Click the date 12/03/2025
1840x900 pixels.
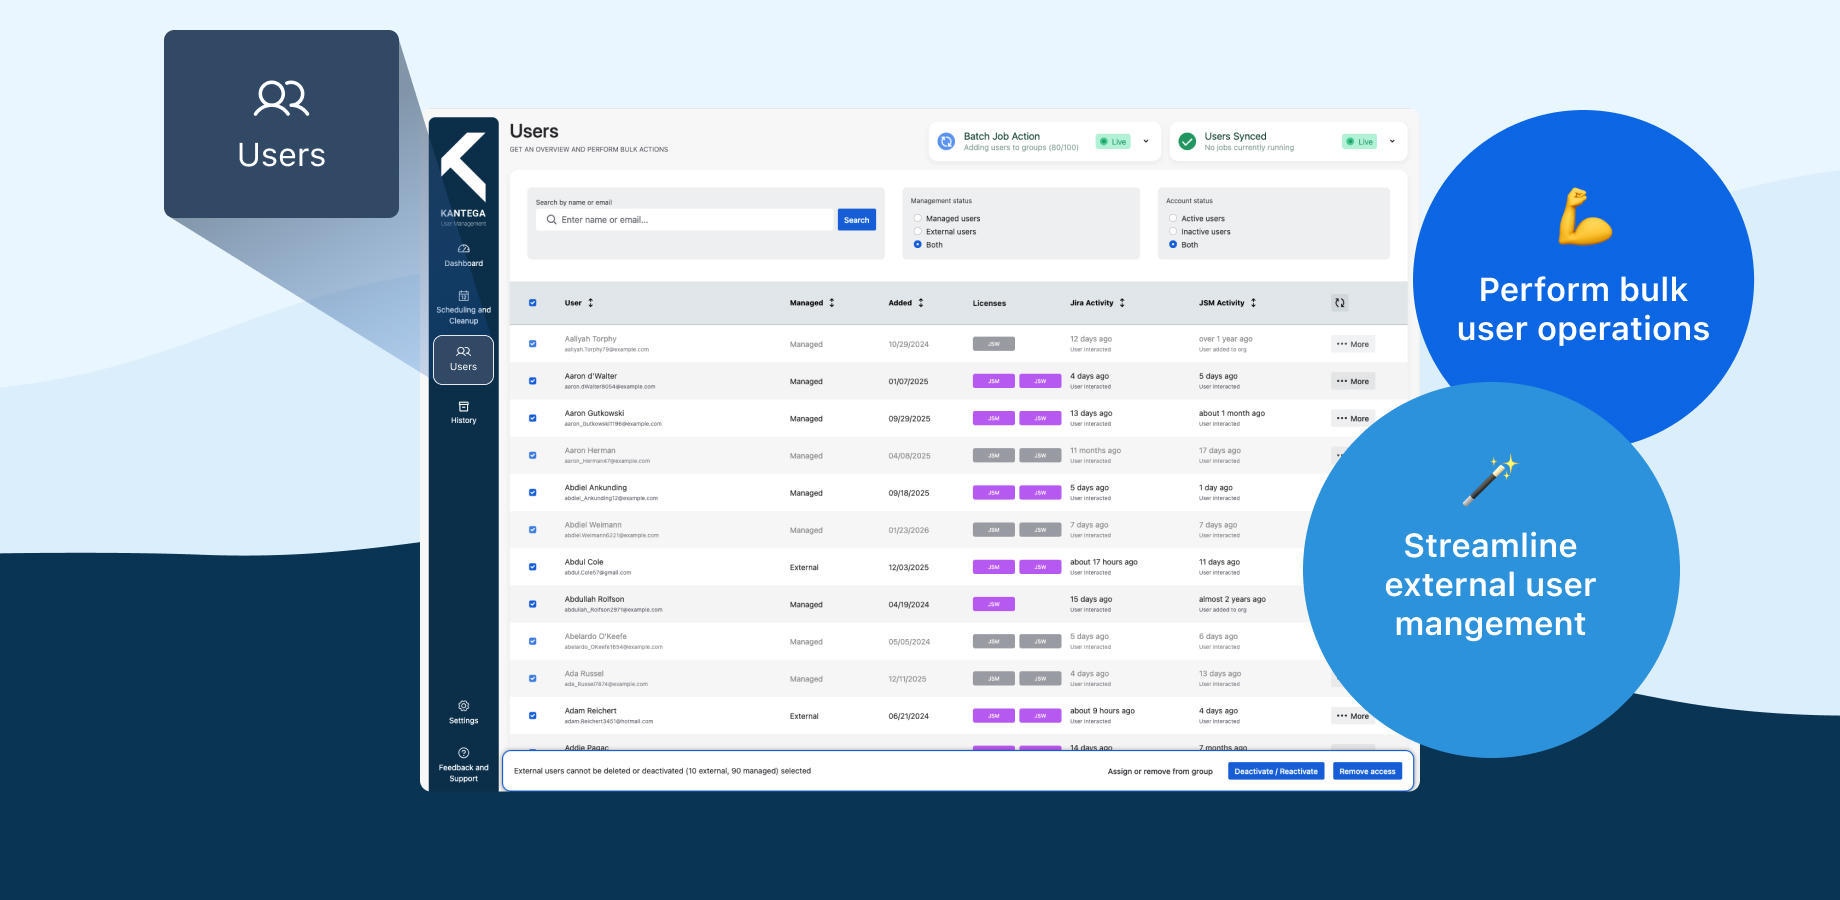coord(908,567)
